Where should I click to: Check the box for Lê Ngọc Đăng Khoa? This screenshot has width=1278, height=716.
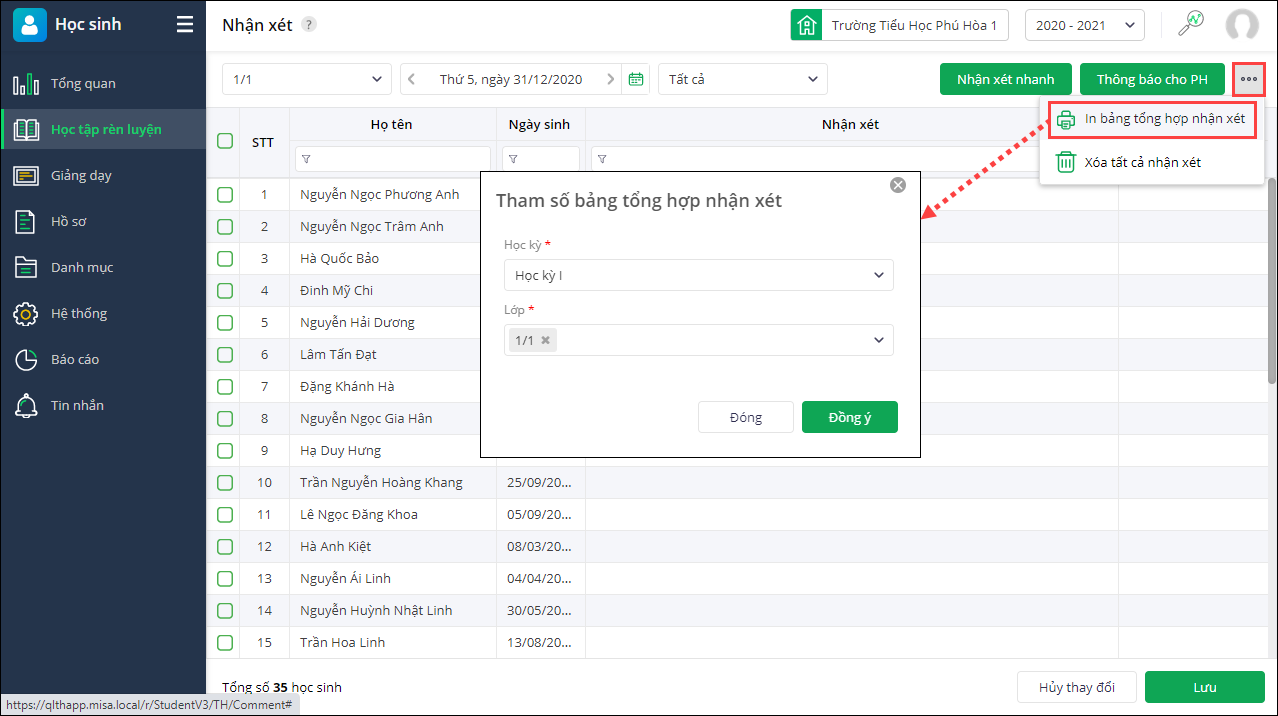click(x=225, y=514)
